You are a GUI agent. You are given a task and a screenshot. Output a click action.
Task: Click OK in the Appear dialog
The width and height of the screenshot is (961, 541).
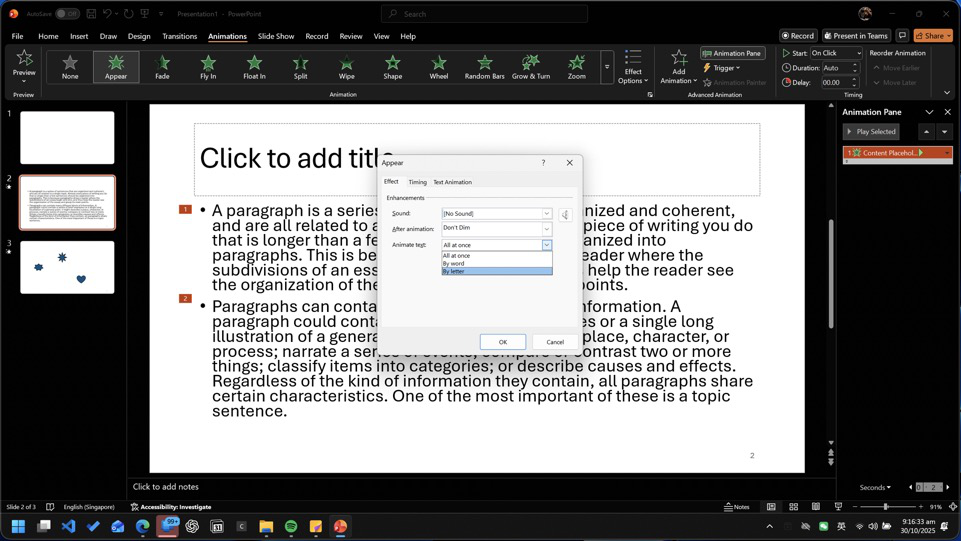(x=503, y=342)
